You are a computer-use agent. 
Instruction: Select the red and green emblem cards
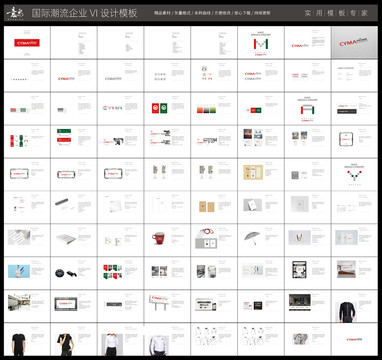click(x=159, y=108)
